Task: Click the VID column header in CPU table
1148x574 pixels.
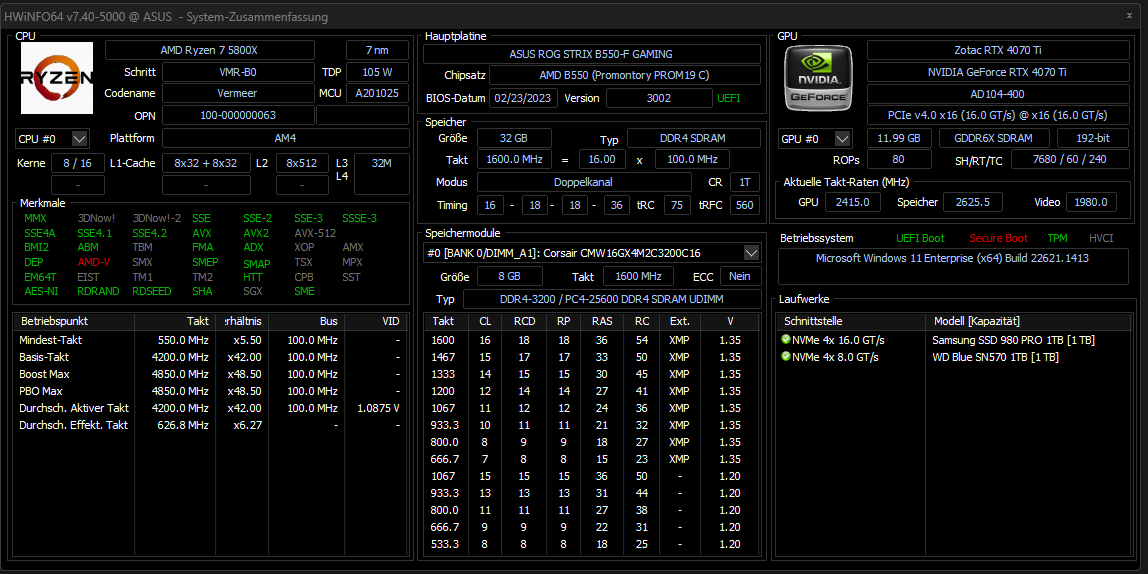Action: (376, 321)
